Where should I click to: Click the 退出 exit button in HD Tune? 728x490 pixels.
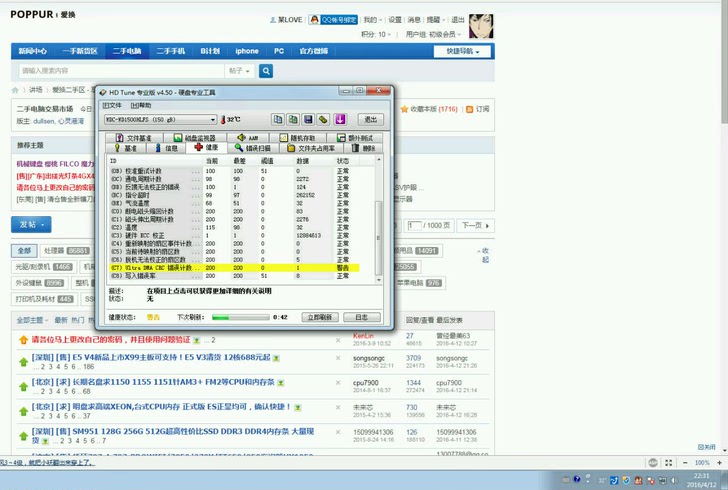click(x=370, y=119)
